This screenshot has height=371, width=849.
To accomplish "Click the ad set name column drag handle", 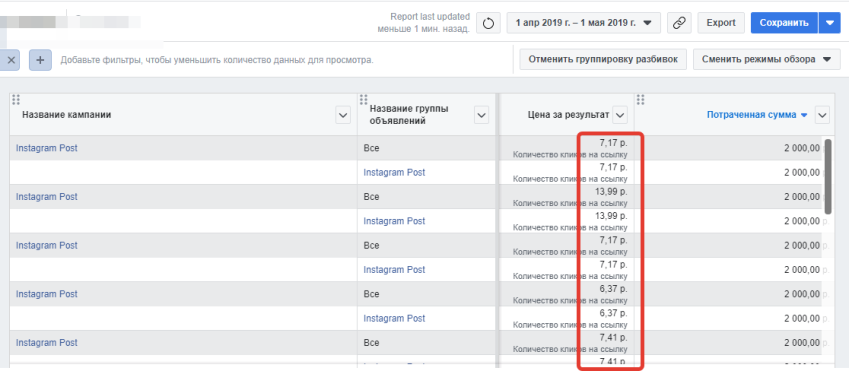I will [364, 99].
